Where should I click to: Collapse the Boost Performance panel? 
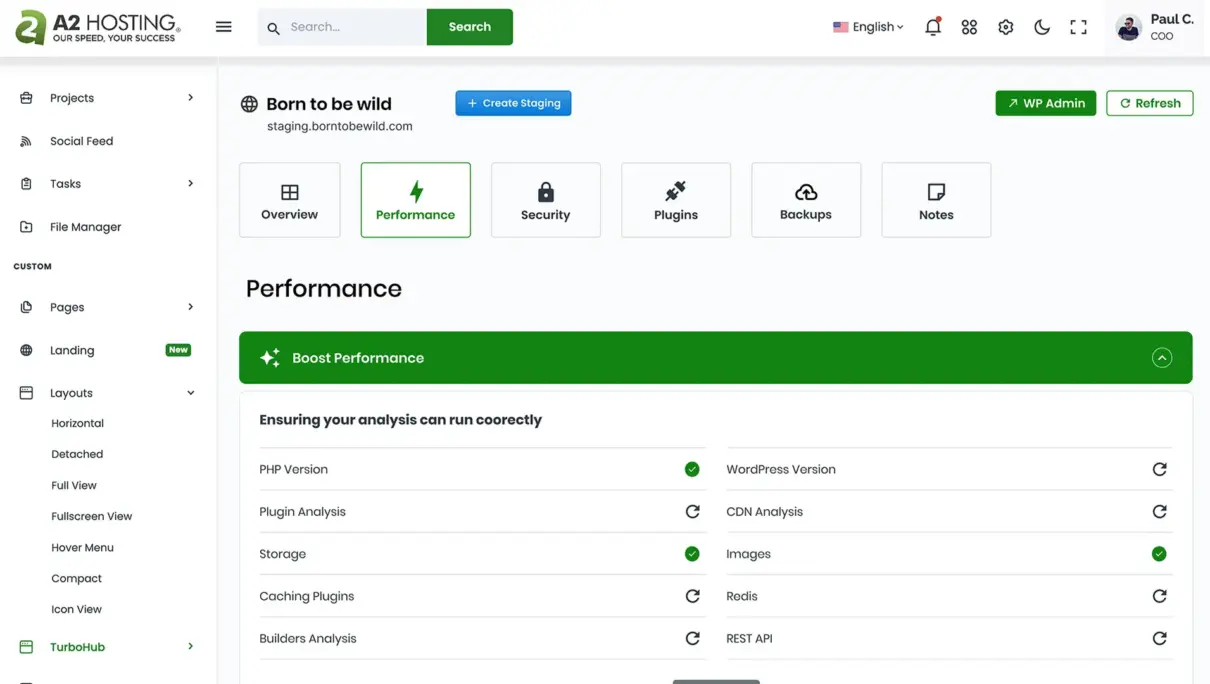pyautogui.click(x=1161, y=358)
